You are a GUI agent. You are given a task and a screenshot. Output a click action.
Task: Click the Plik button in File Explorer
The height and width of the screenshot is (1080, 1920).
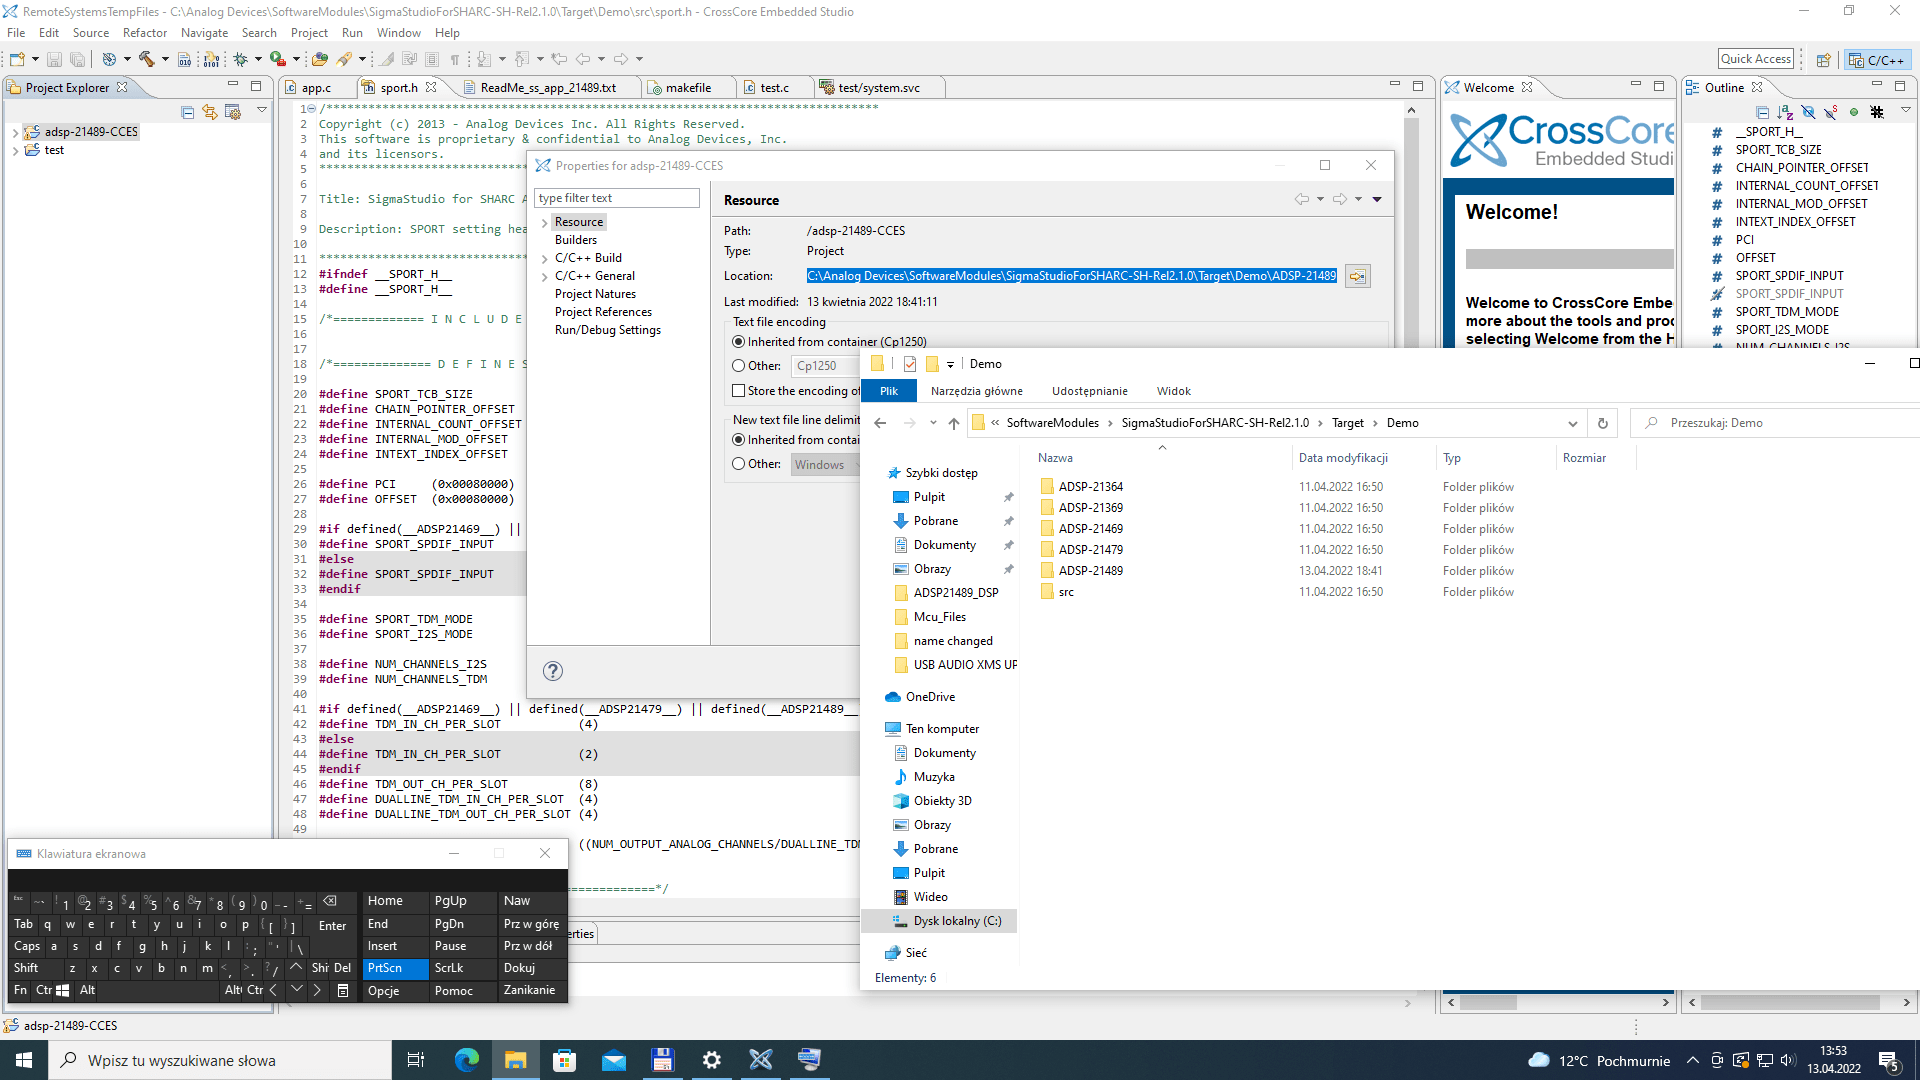click(x=889, y=391)
